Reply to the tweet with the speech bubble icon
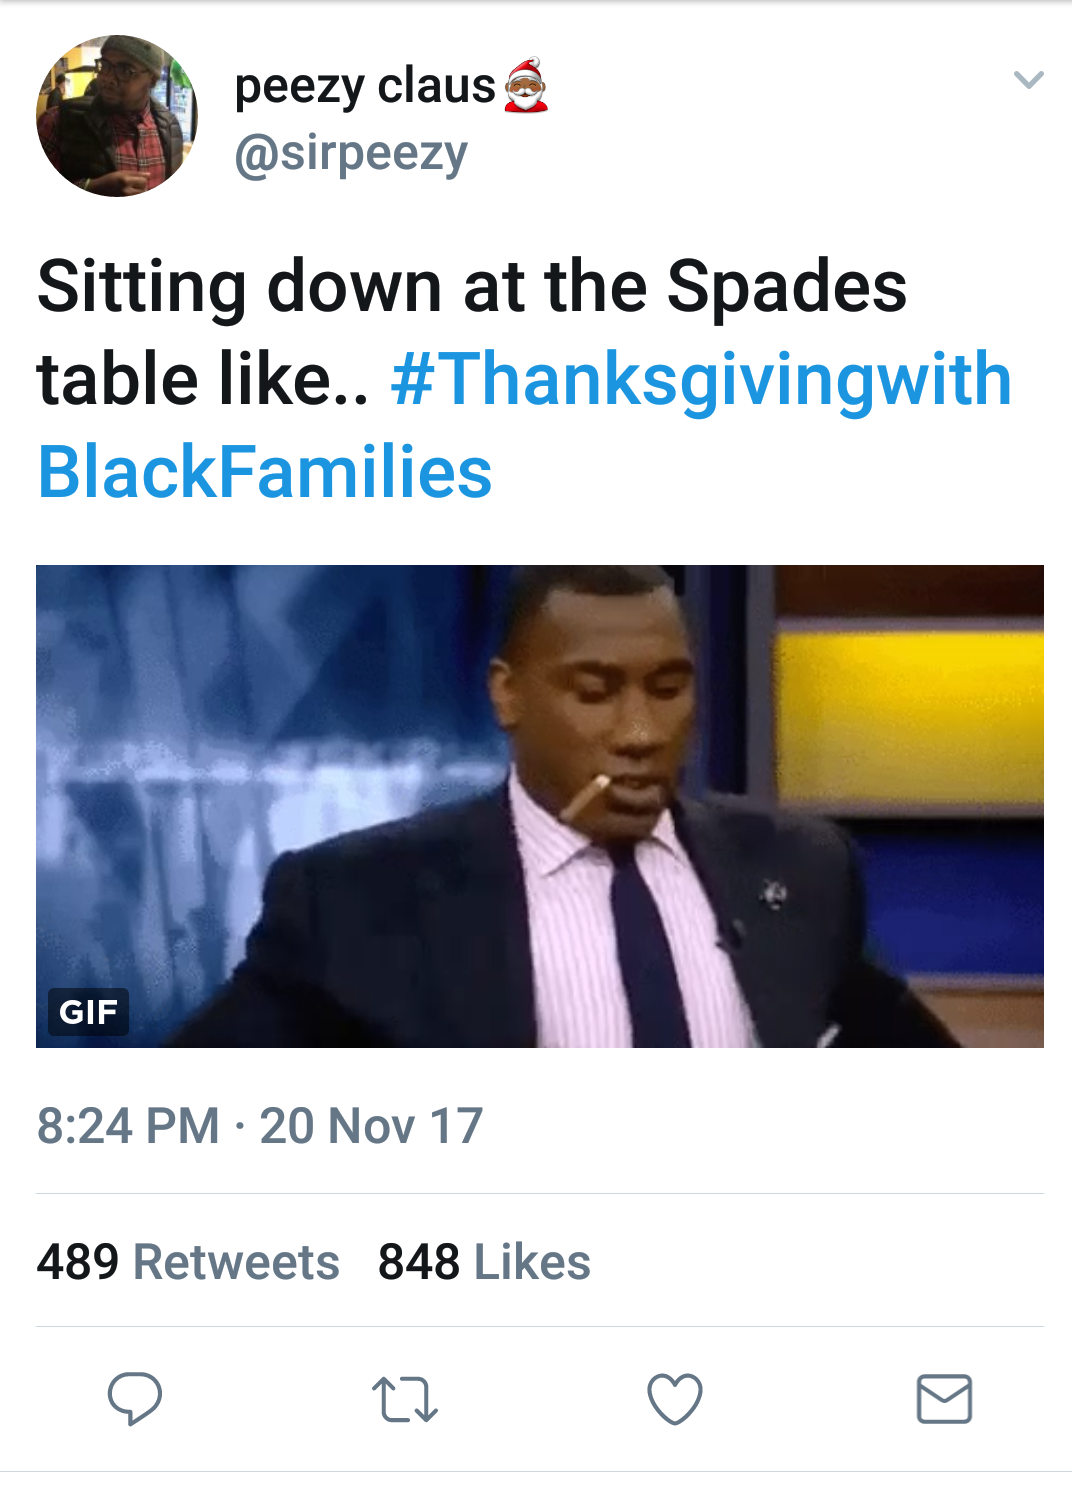The image size is (1072, 1485). [x=135, y=1397]
